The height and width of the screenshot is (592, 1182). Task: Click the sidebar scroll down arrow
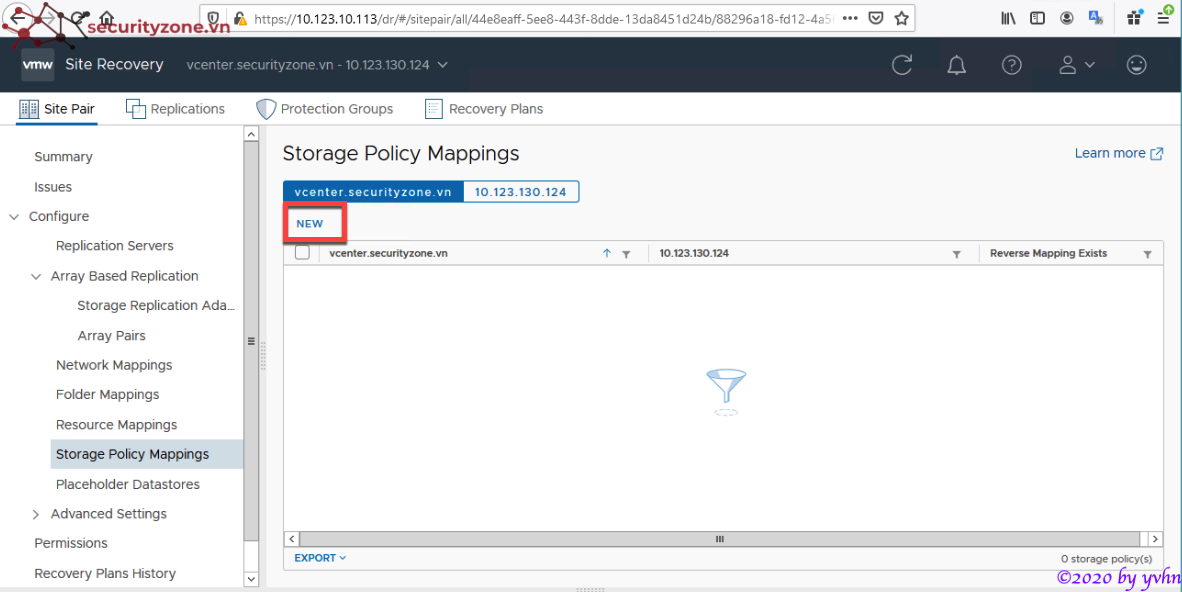252,579
